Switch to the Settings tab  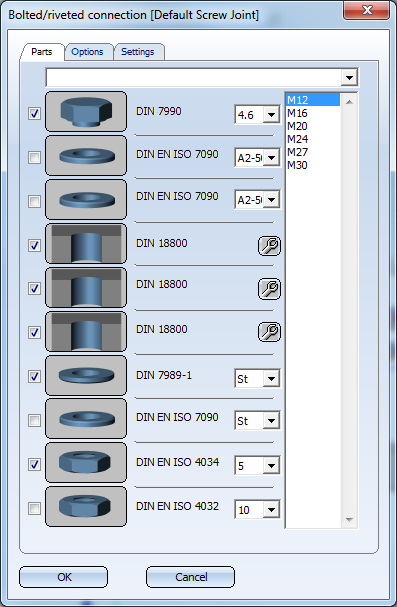(138, 52)
